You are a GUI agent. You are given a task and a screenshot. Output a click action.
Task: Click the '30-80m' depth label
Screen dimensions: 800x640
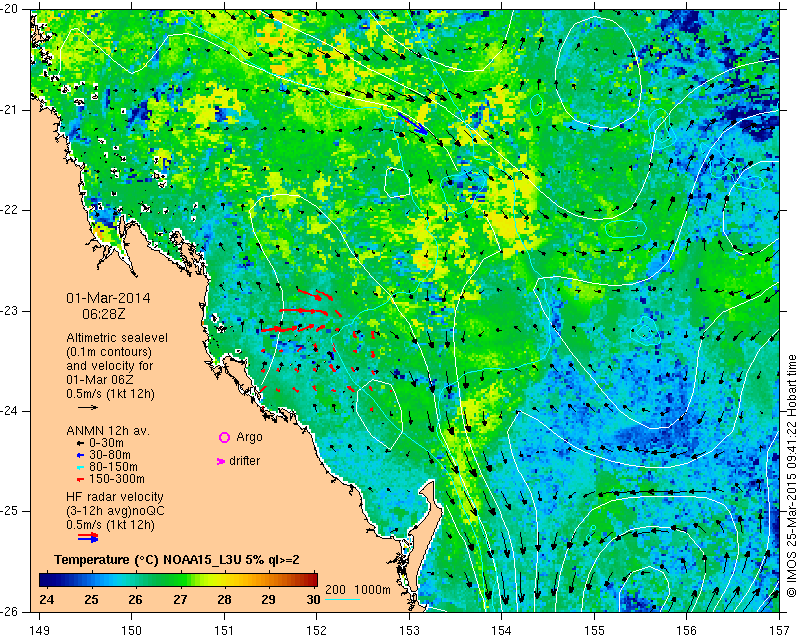[110, 455]
